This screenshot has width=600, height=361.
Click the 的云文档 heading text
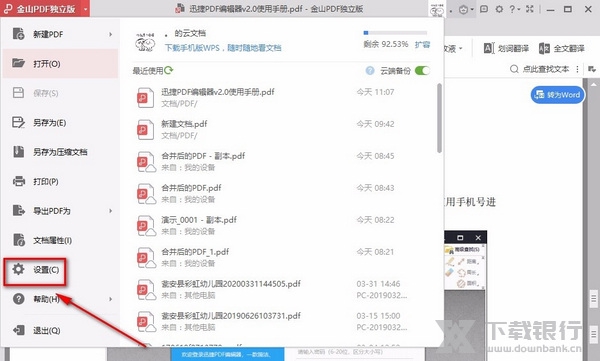click(190, 33)
